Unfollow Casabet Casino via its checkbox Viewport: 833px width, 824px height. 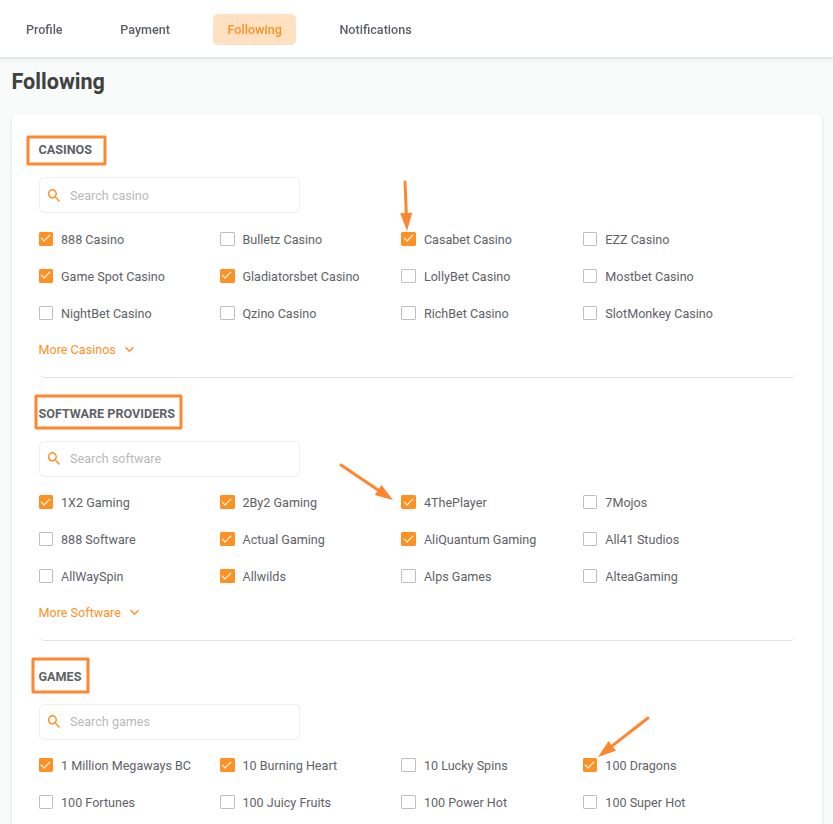click(x=409, y=239)
